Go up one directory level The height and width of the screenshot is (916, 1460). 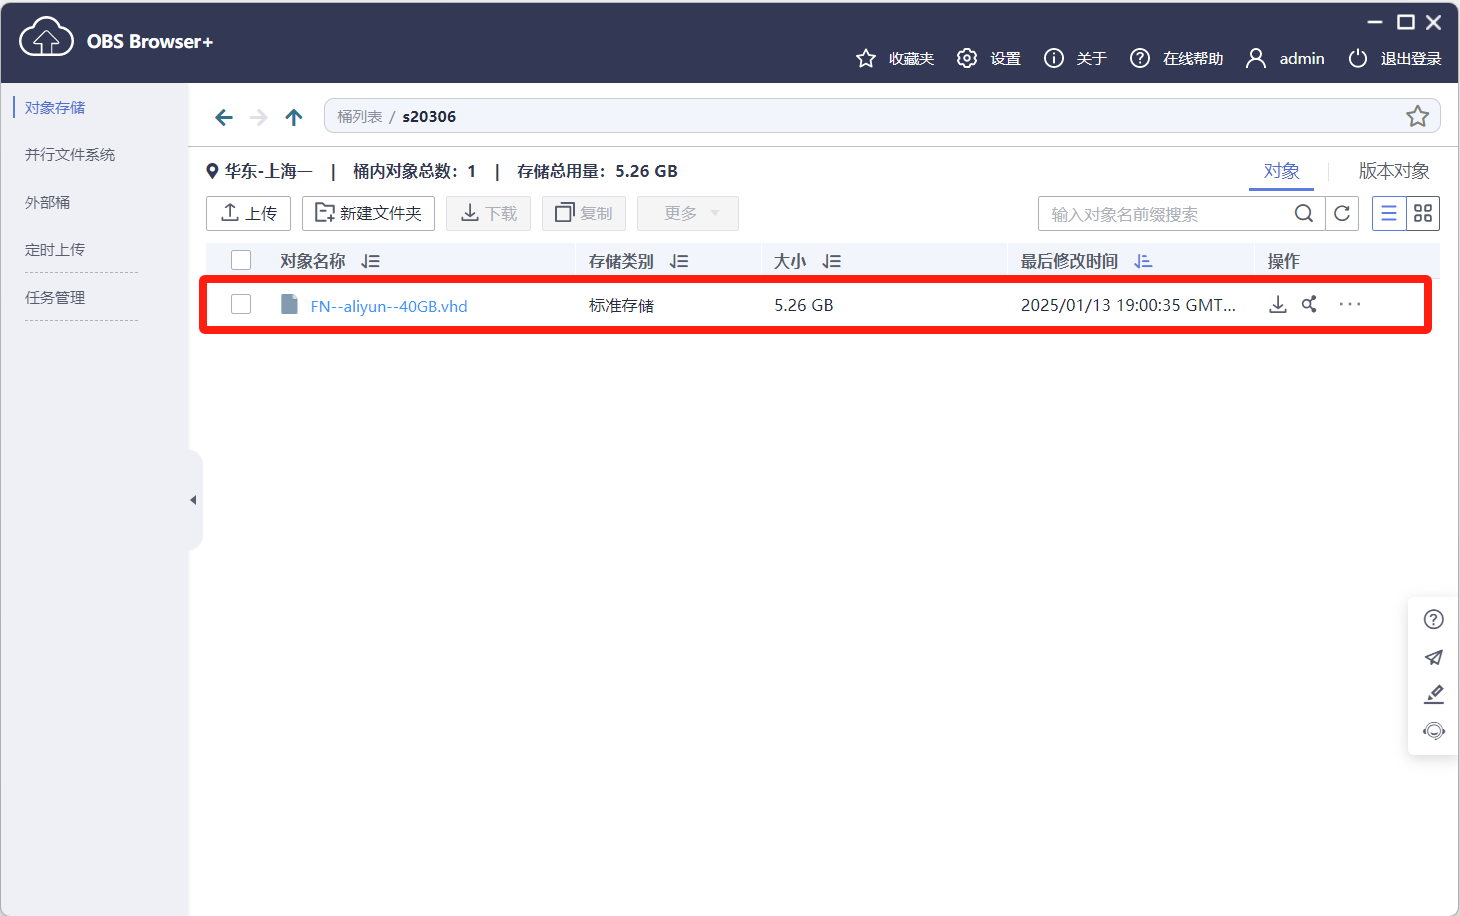pyautogui.click(x=294, y=117)
